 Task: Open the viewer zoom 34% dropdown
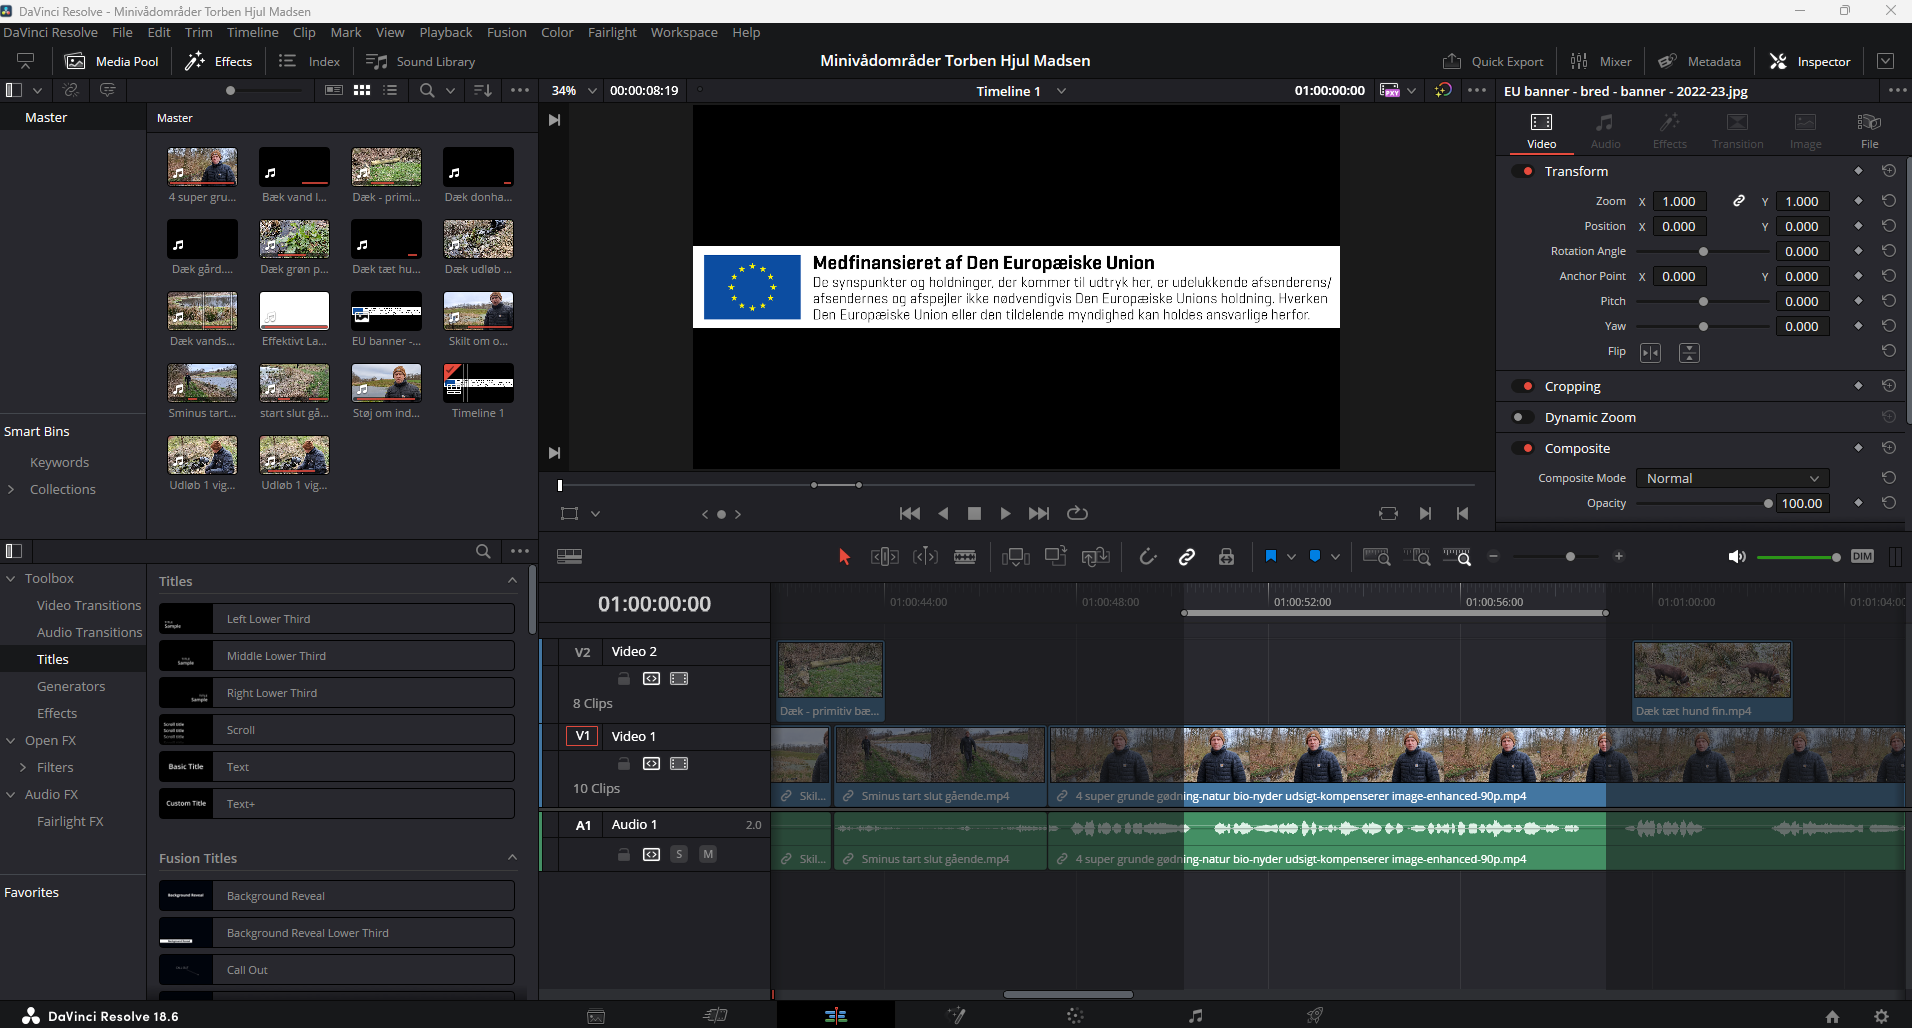click(x=574, y=91)
